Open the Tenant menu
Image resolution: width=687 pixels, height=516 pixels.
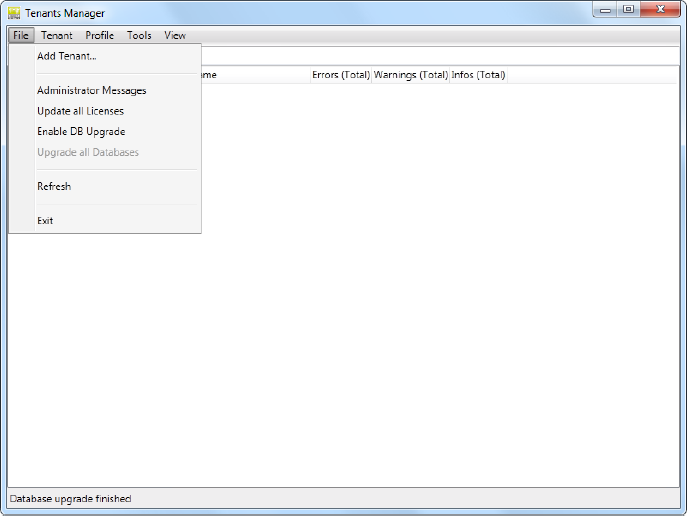[57, 35]
